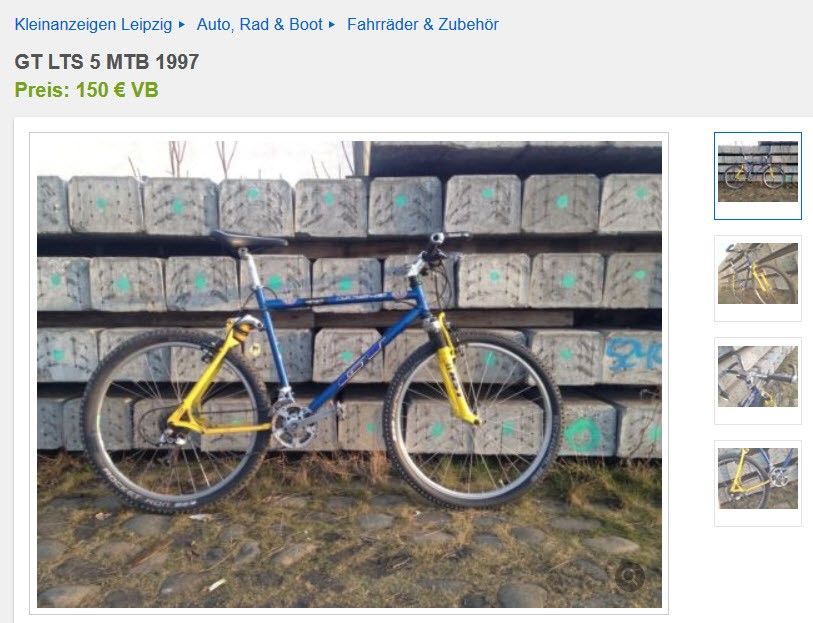813x623 pixels.
Task: Click the bike's rear wheel in main photo
Action: click(x=177, y=421)
